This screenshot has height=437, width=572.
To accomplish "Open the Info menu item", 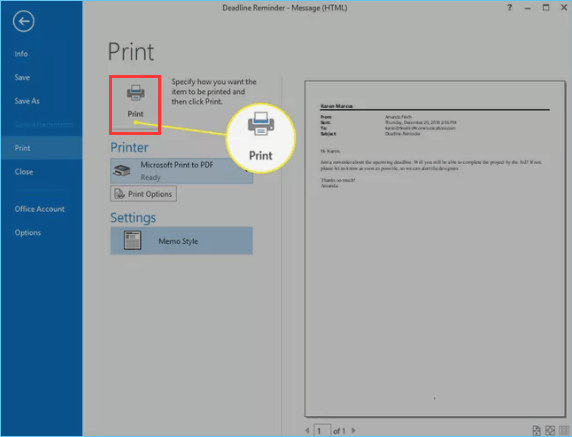I will tap(21, 54).
